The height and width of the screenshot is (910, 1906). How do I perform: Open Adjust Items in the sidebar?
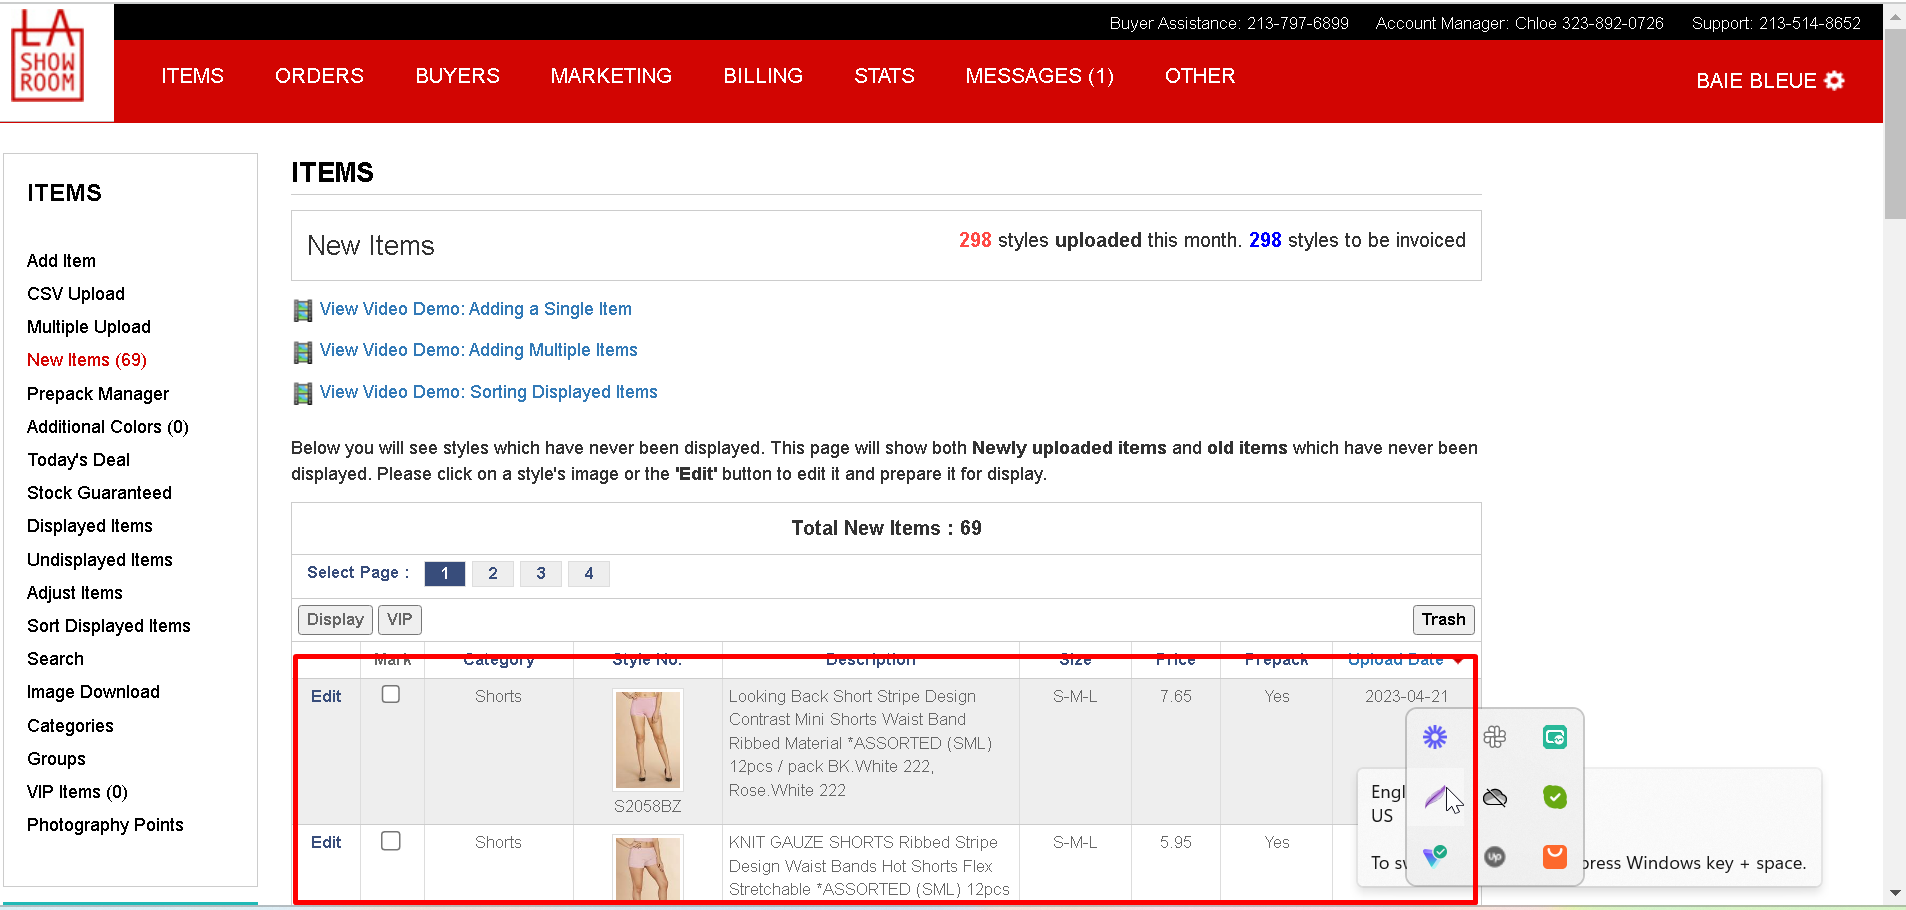point(75,593)
